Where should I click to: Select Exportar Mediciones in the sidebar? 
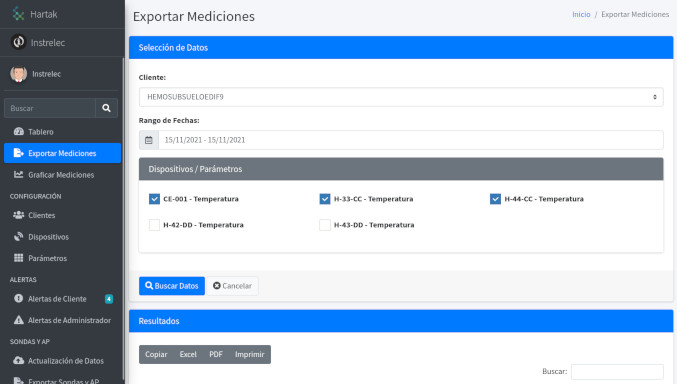pos(62,153)
